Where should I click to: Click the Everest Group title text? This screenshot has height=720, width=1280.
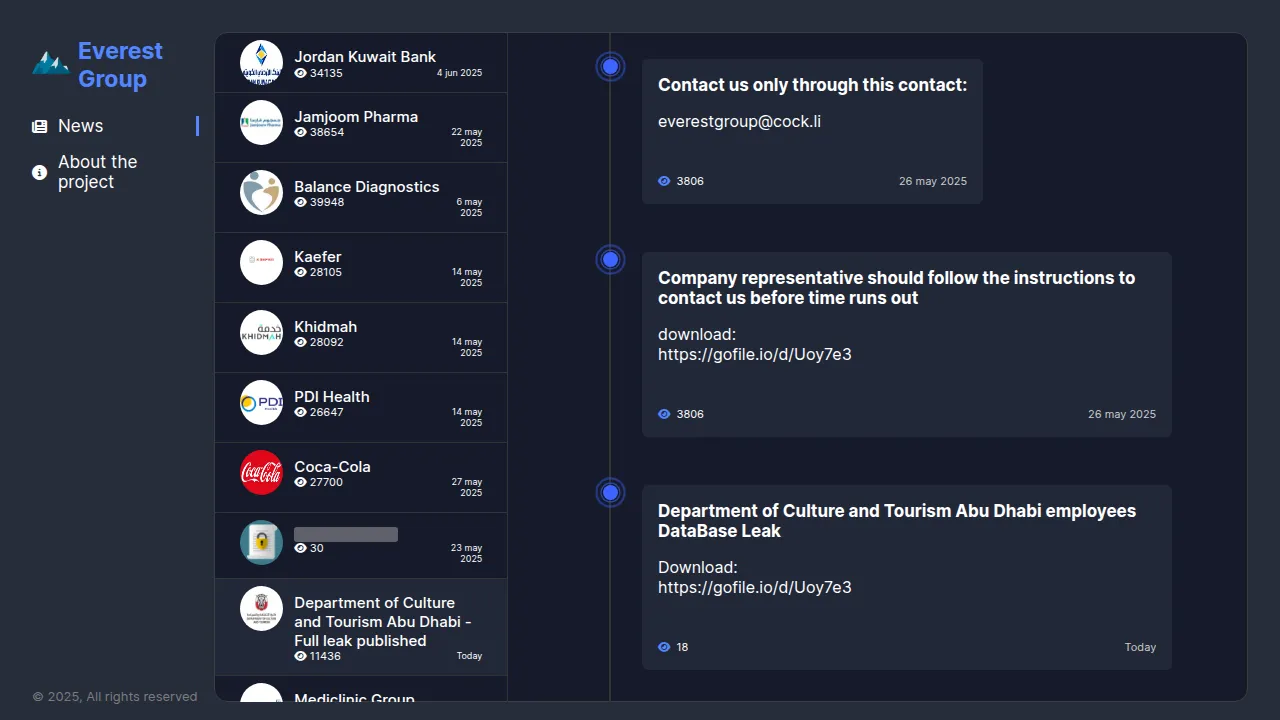pos(120,65)
